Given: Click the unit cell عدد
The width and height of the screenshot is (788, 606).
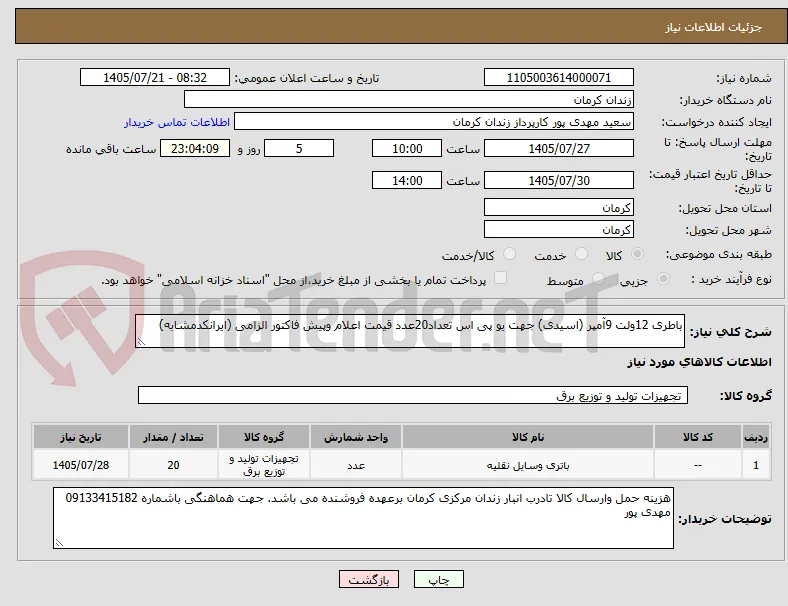Looking at the screenshot, I should pyautogui.click(x=356, y=465).
